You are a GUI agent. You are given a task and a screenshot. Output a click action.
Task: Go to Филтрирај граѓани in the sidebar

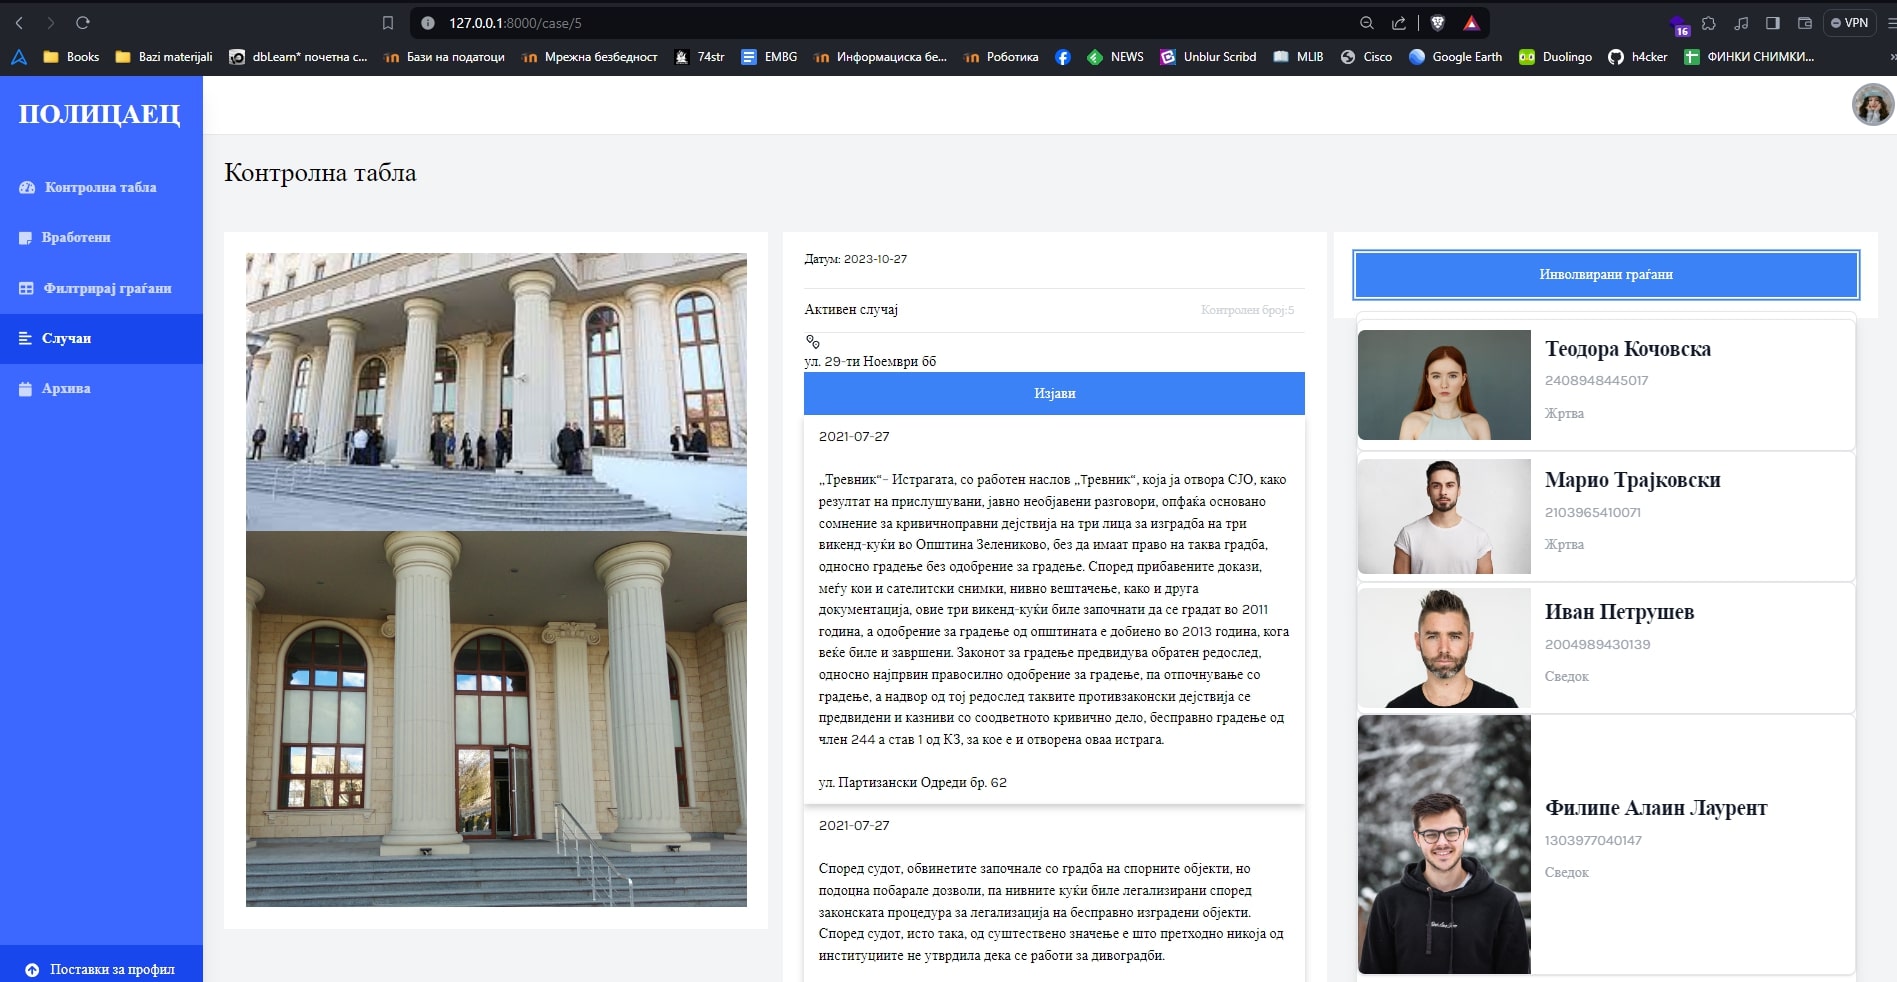click(x=107, y=288)
